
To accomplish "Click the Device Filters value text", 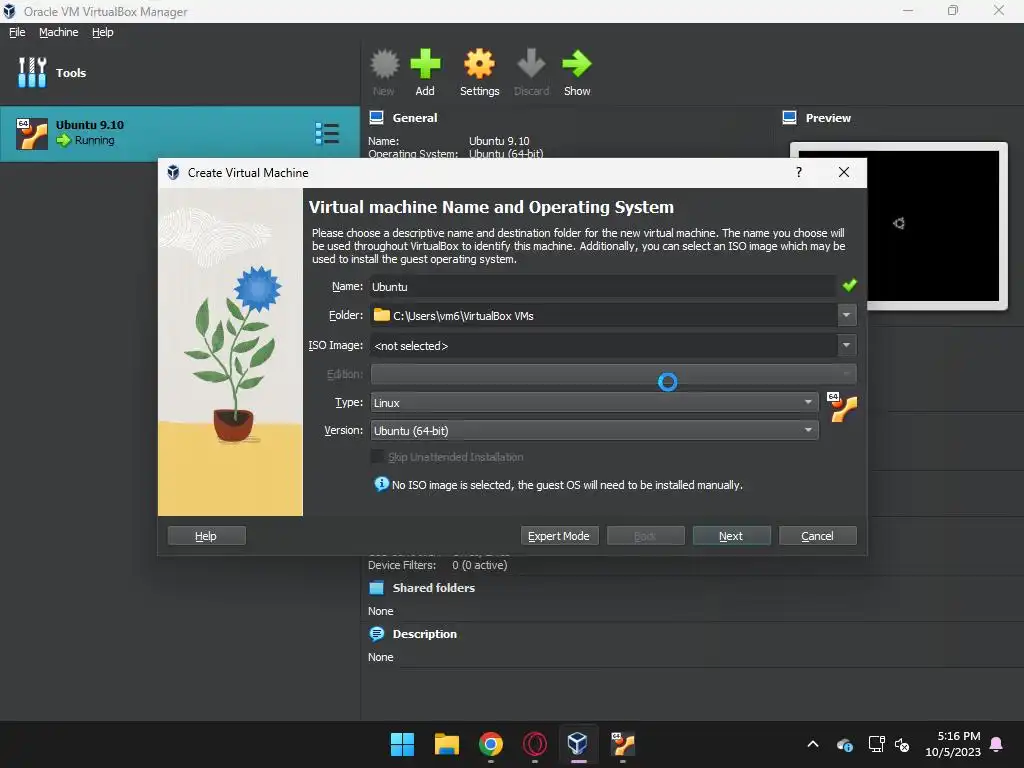I will (x=479, y=565).
